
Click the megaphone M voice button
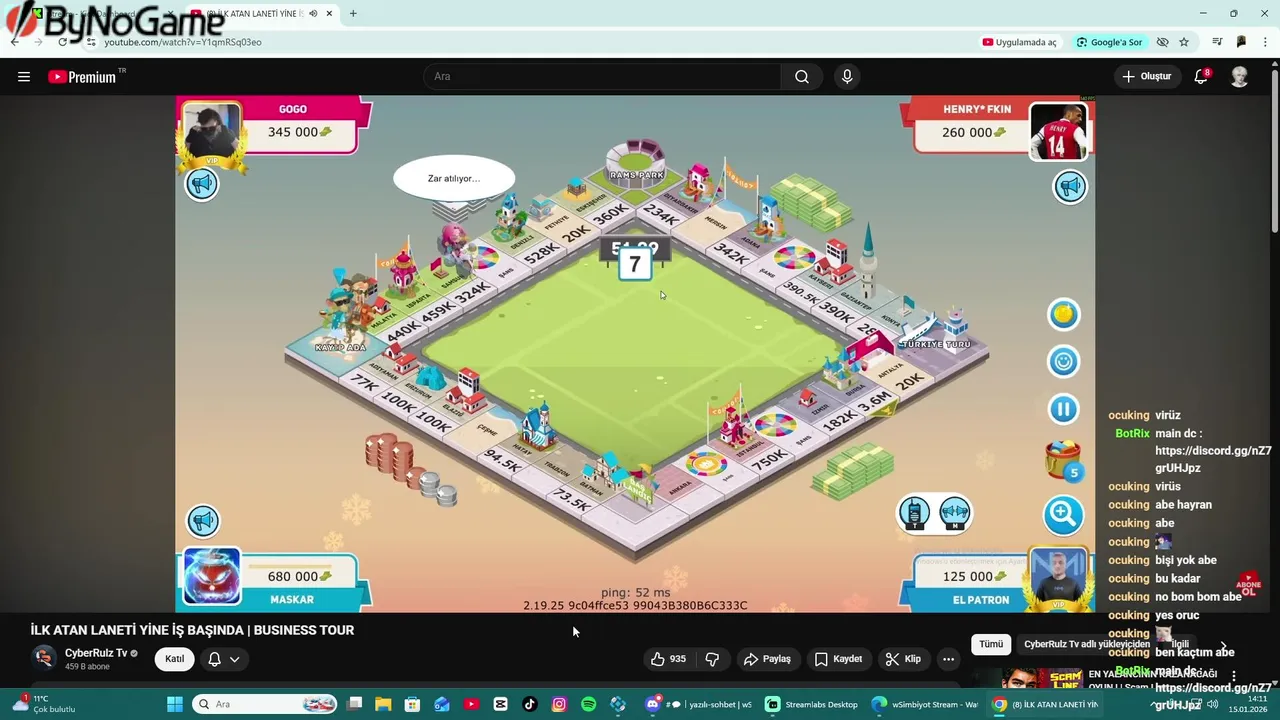955,513
